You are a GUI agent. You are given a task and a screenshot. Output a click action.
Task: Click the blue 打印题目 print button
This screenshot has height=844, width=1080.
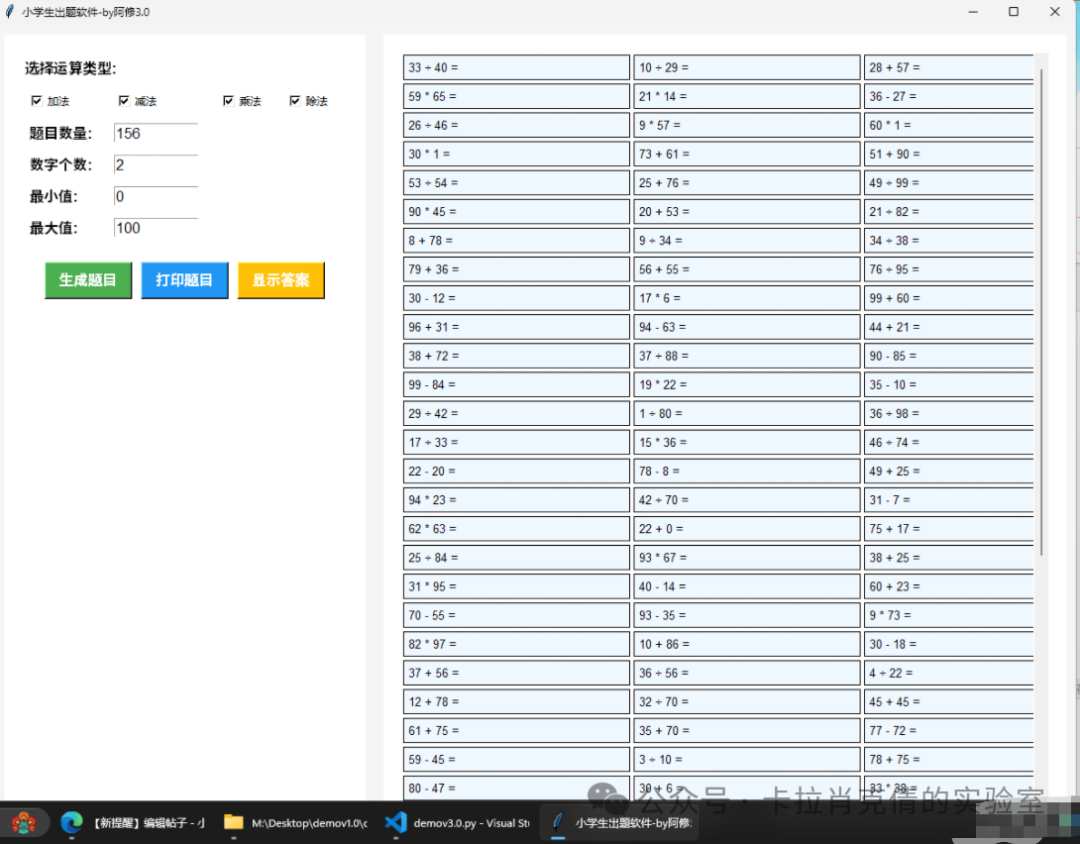pyautogui.click(x=184, y=280)
